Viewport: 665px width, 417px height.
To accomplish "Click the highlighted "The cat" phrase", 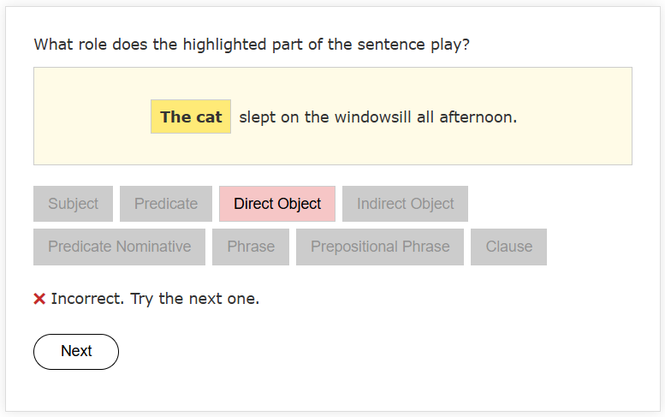I will pos(191,117).
